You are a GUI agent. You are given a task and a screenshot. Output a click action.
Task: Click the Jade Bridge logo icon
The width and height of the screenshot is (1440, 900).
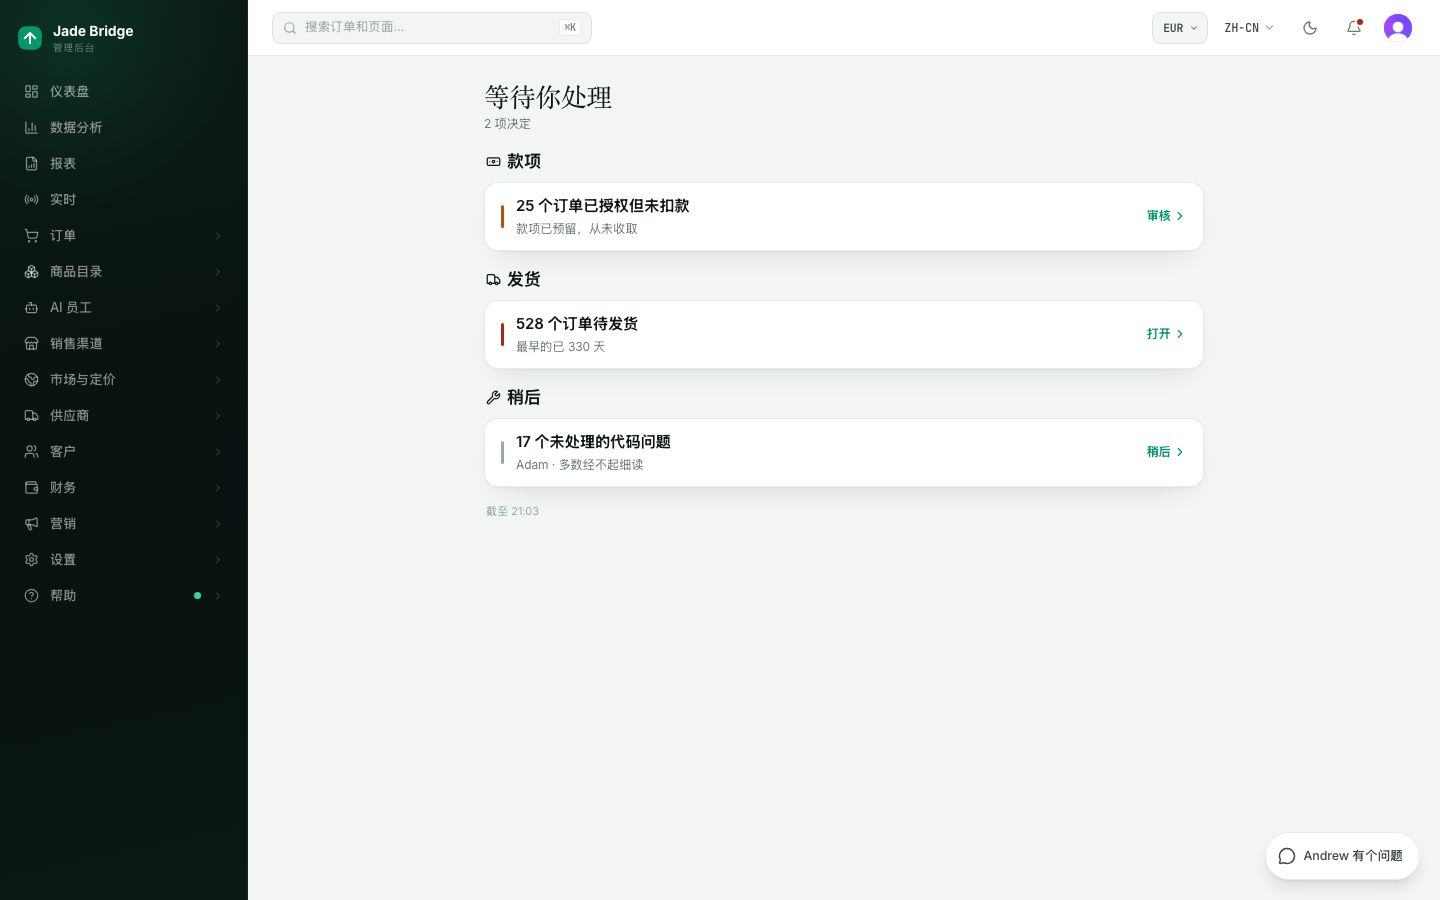point(30,38)
